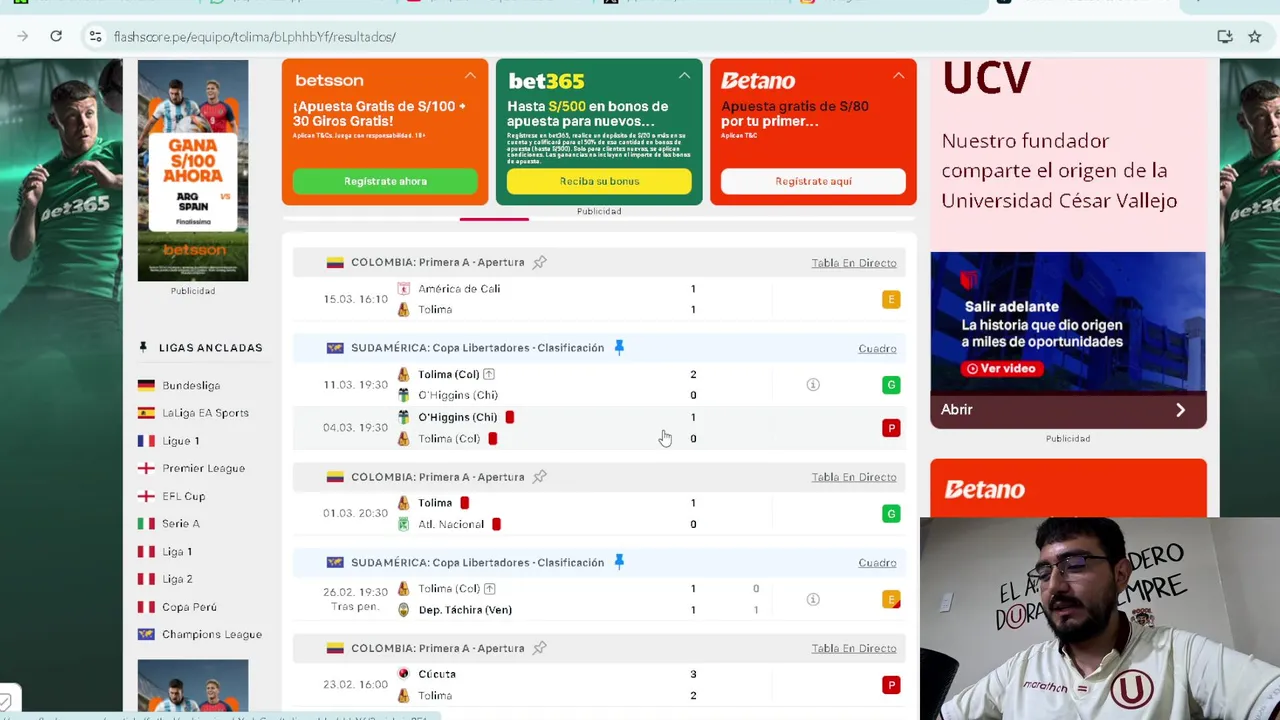The width and height of the screenshot is (1280, 720).
Task: Collapse the betsson ad card chevron
Action: pyautogui.click(x=470, y=76)
